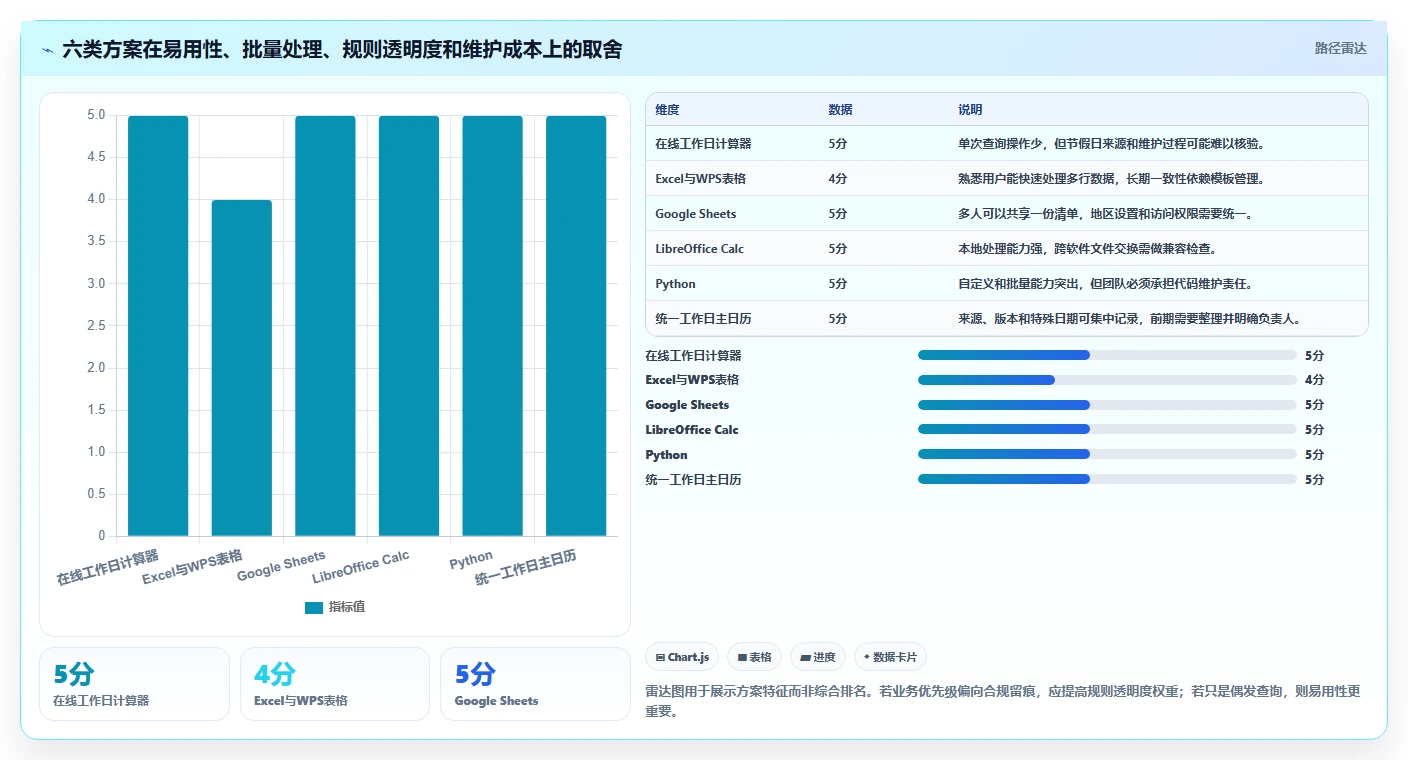1408x760 pixels.
Task: Select the Chart.js chip
Action: tap(682, 657)
